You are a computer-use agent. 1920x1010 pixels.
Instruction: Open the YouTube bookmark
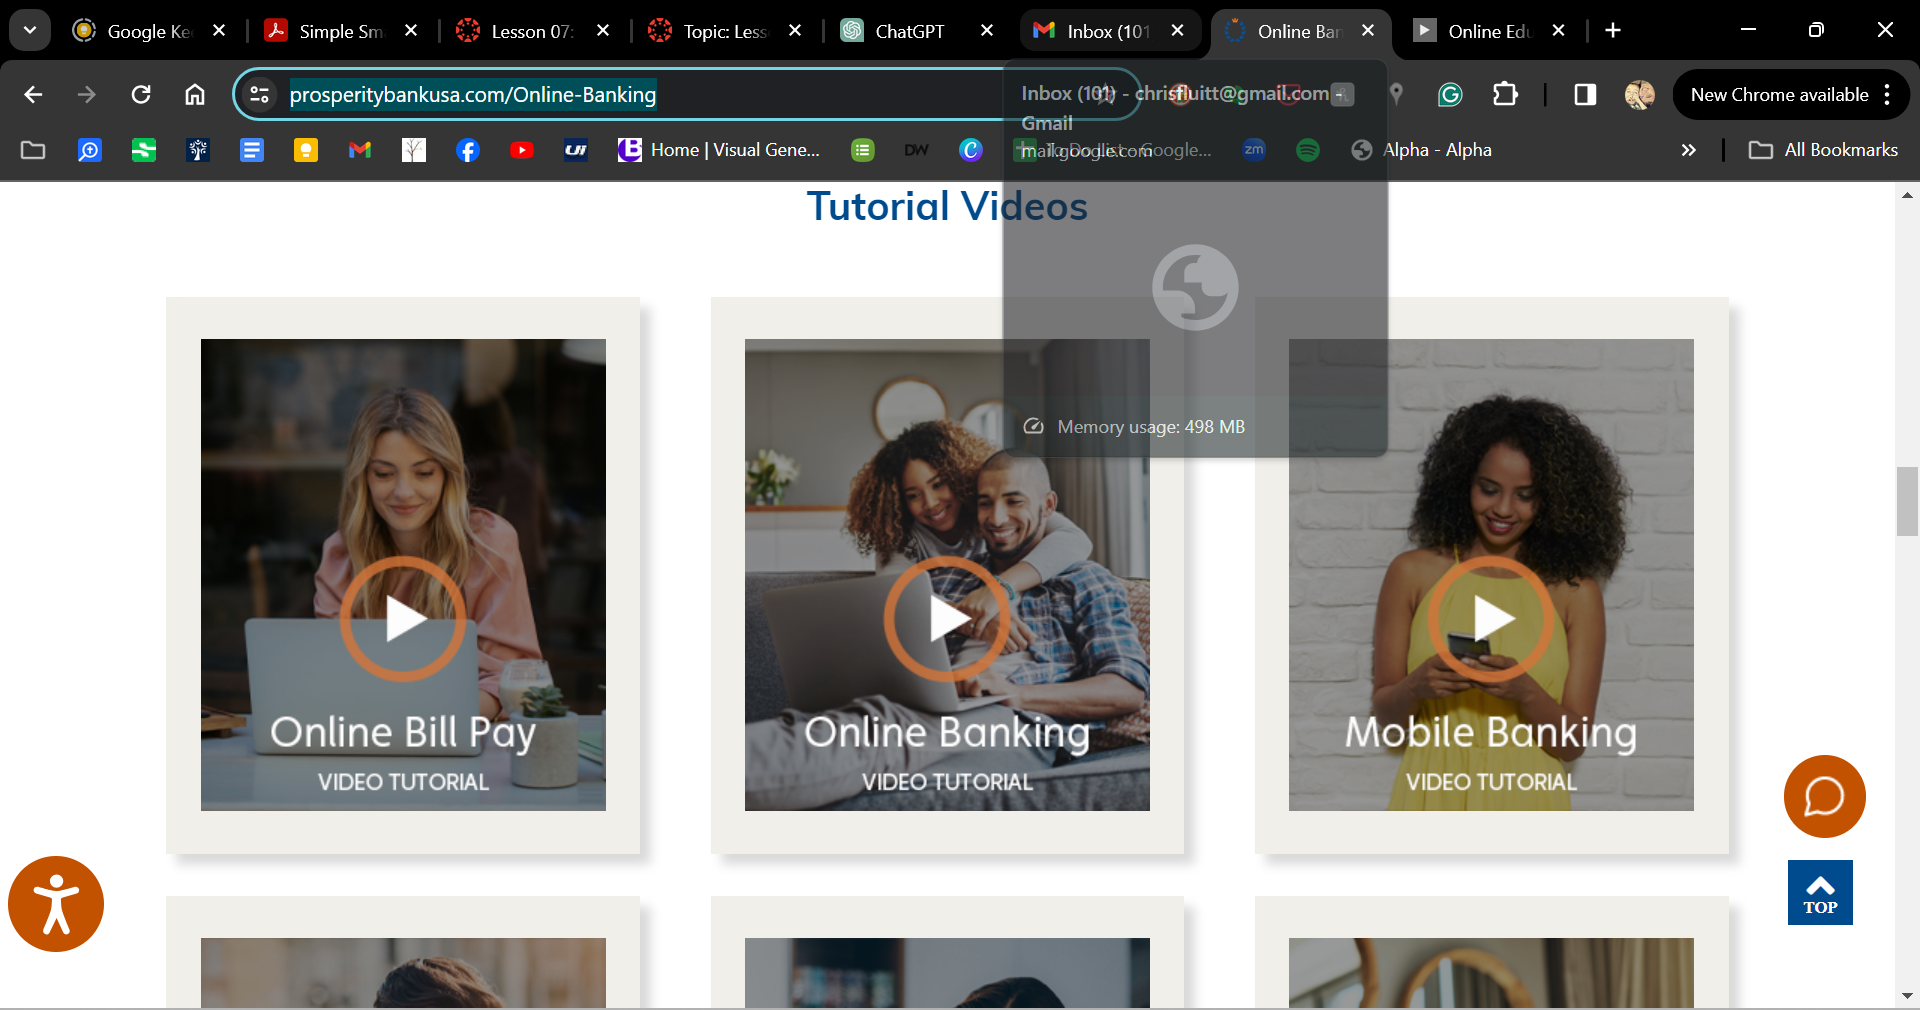pyautogui.click(x=521, y=150)
